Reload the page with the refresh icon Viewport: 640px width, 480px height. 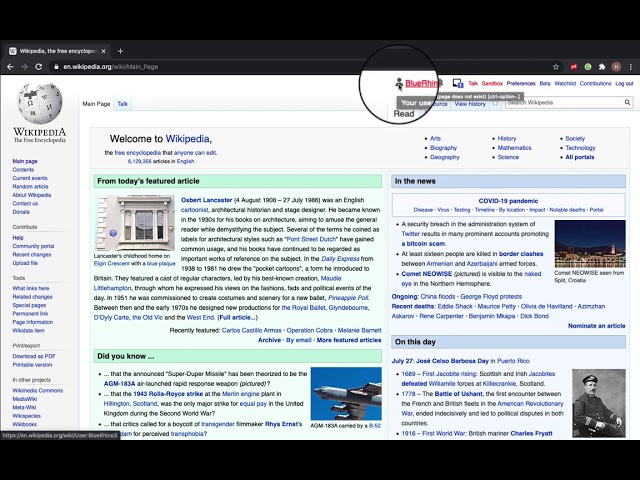click(x=38, y=67)
